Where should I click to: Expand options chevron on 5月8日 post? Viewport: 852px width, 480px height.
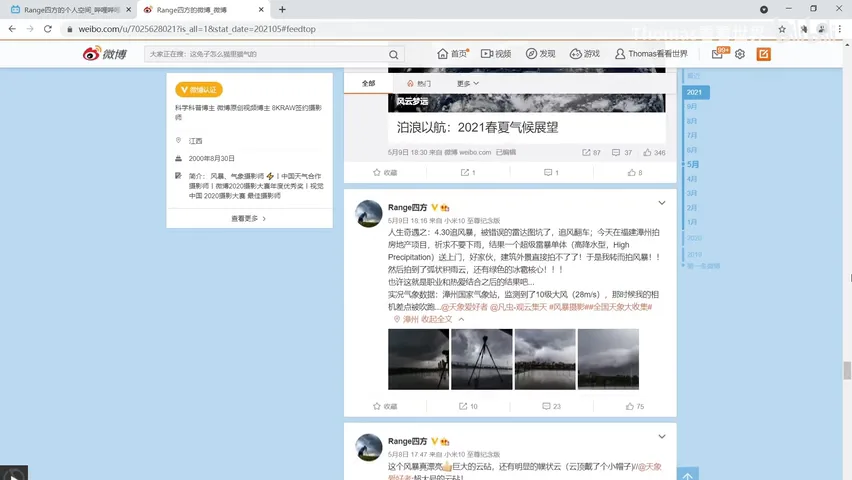pyautogui.click(x=662, y=437)
